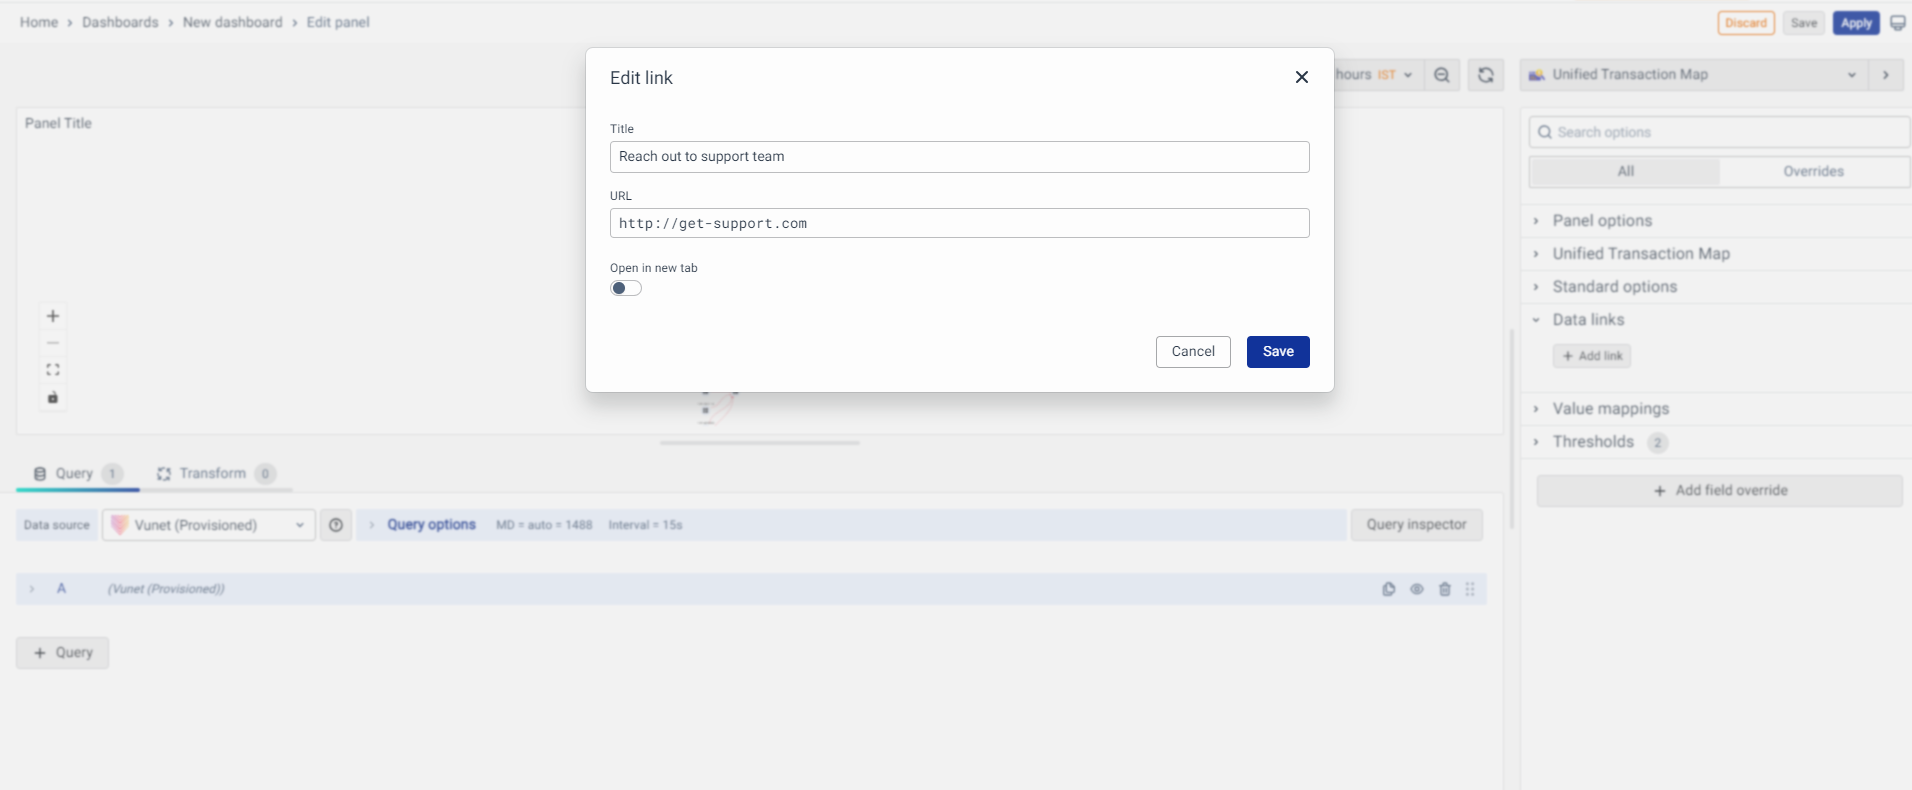The width and height of the screenshot is (1912, 790).
Task: Save the edited link
Action: [x=1278, y=352]
